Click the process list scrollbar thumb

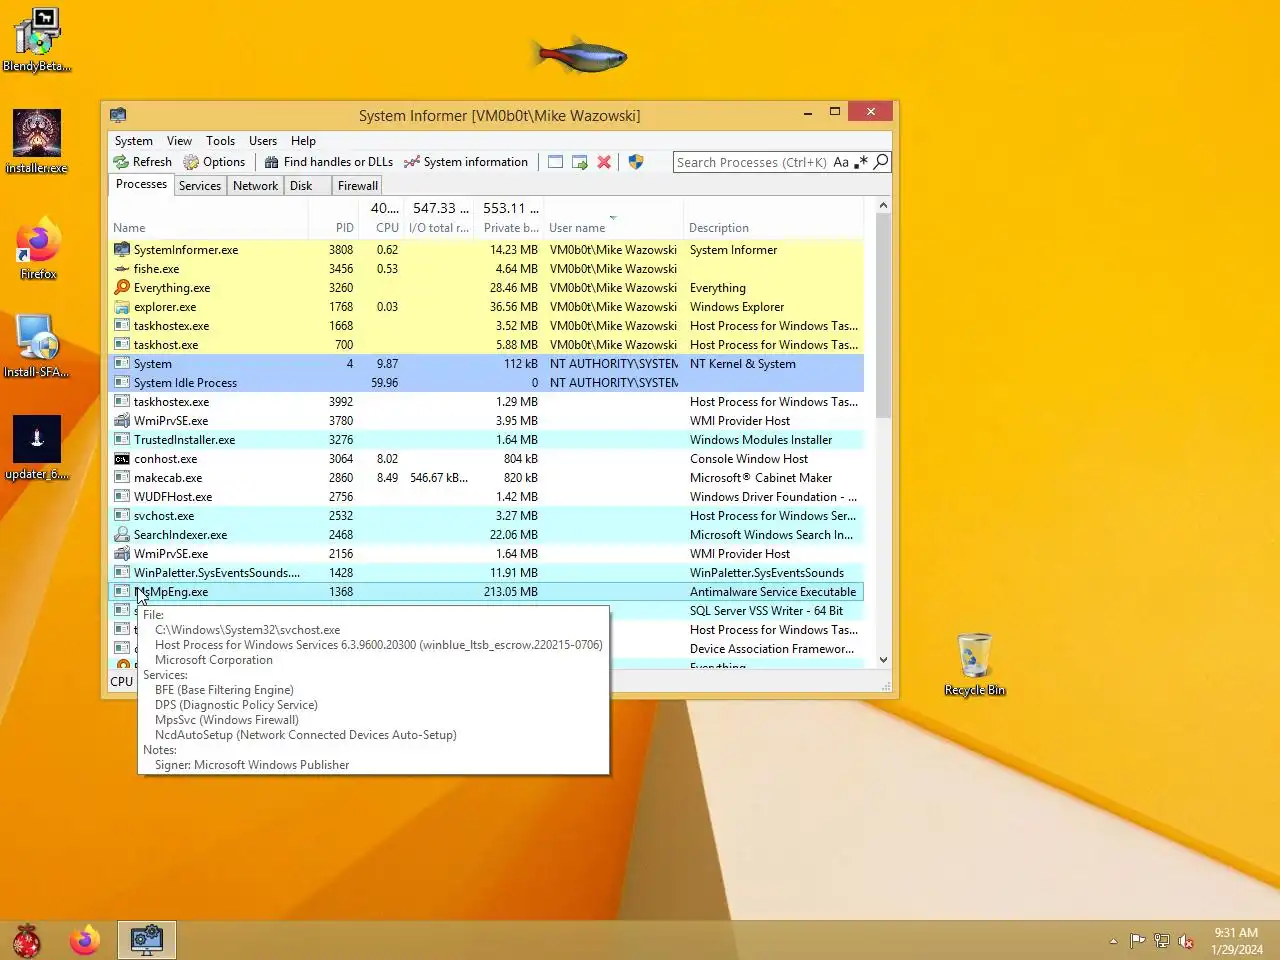pyautogui.click(x=883, y=315)
